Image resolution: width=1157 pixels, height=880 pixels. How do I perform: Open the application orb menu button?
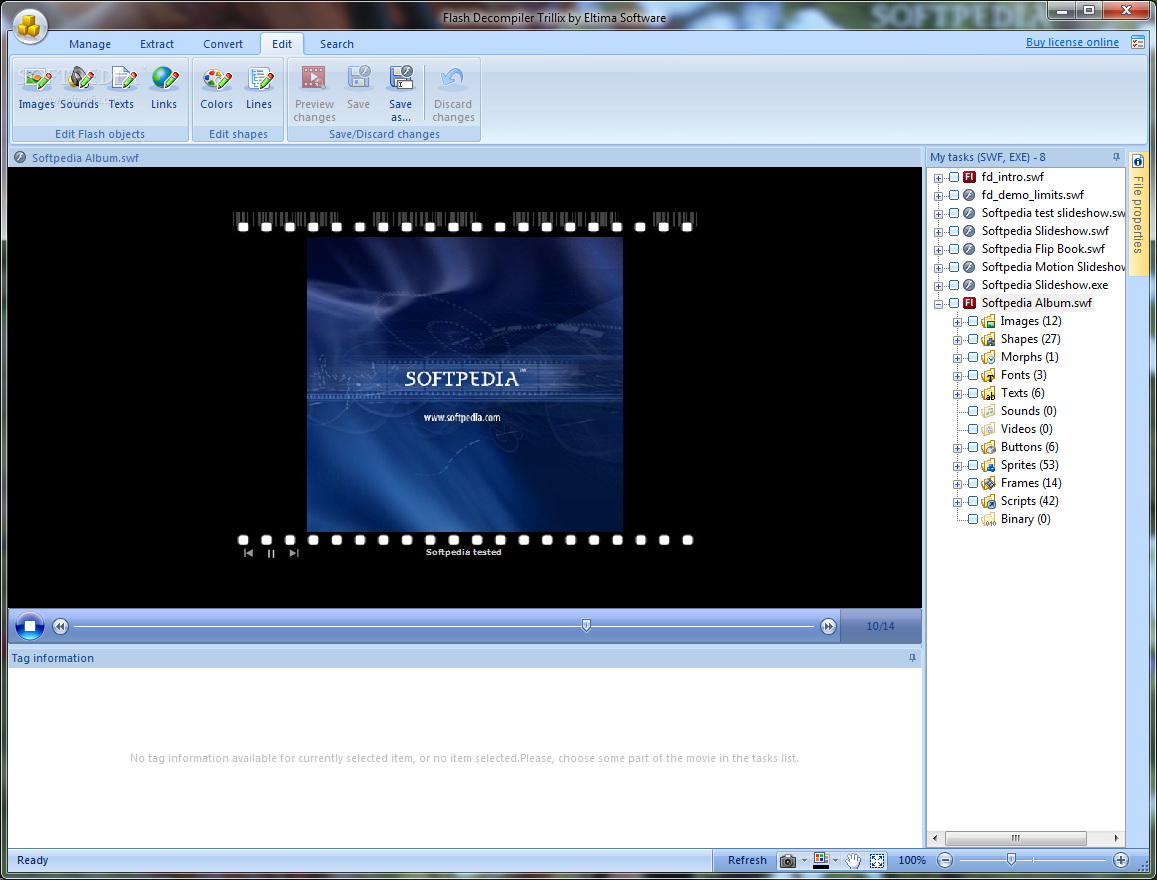tap(30, 26)
